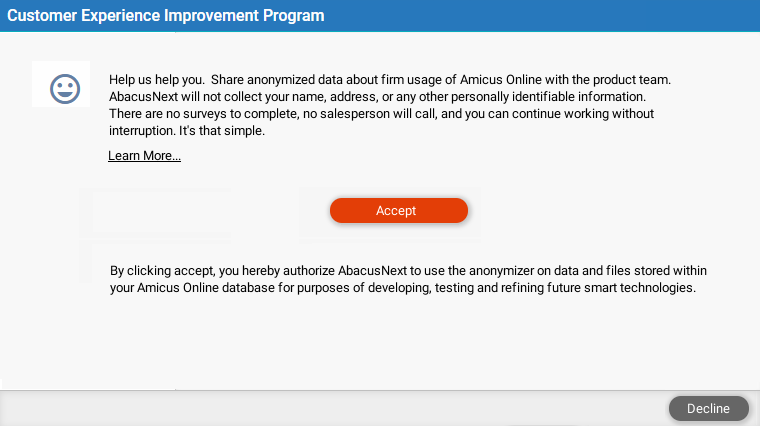760x426 pixels.
Task: Open the Learn More link
Action: pyautogui.click(x=144, y=156)
